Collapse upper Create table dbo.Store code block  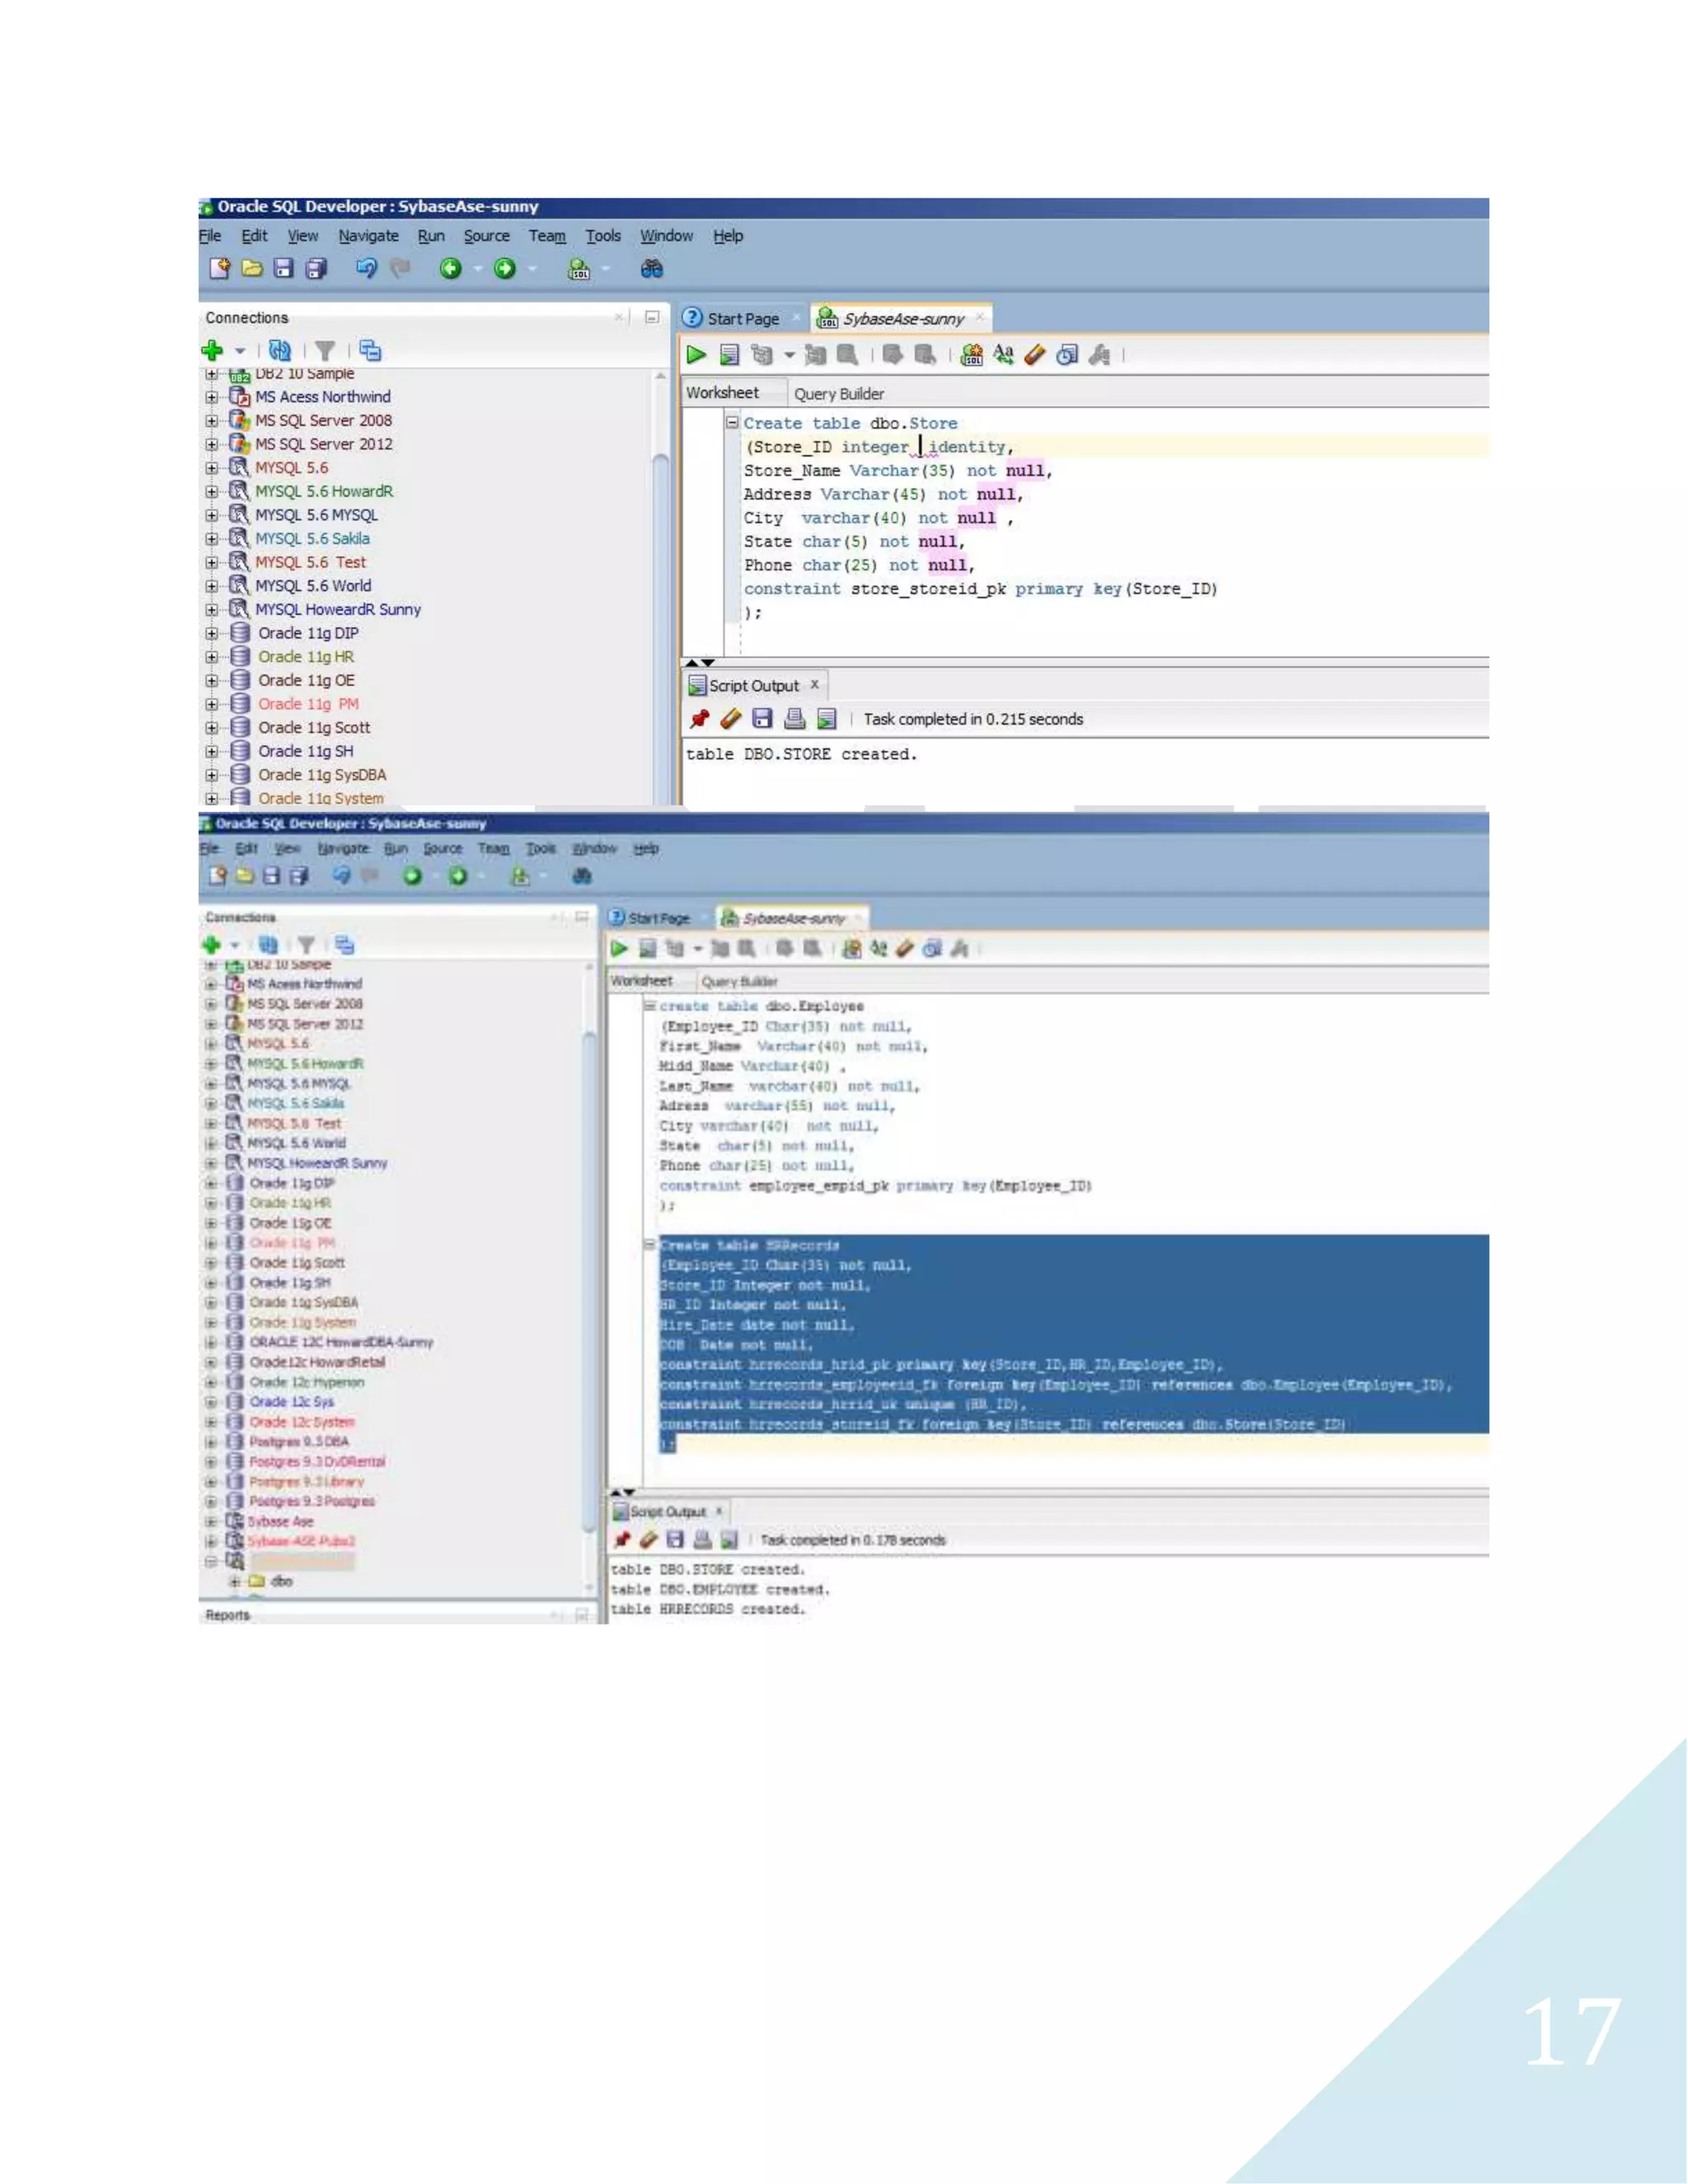[732, 423]
